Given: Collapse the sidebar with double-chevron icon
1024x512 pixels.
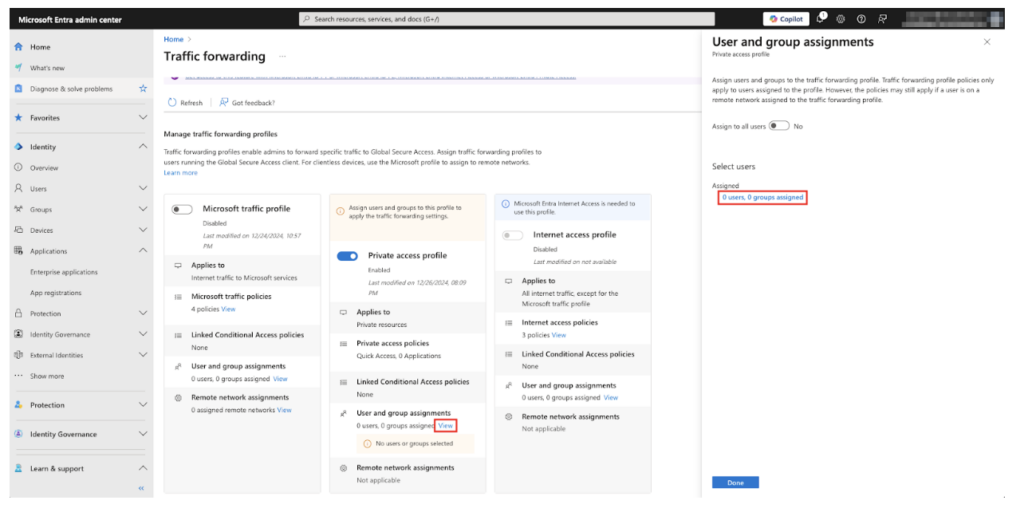Looking at the screenshot, I should click(141, 488).
